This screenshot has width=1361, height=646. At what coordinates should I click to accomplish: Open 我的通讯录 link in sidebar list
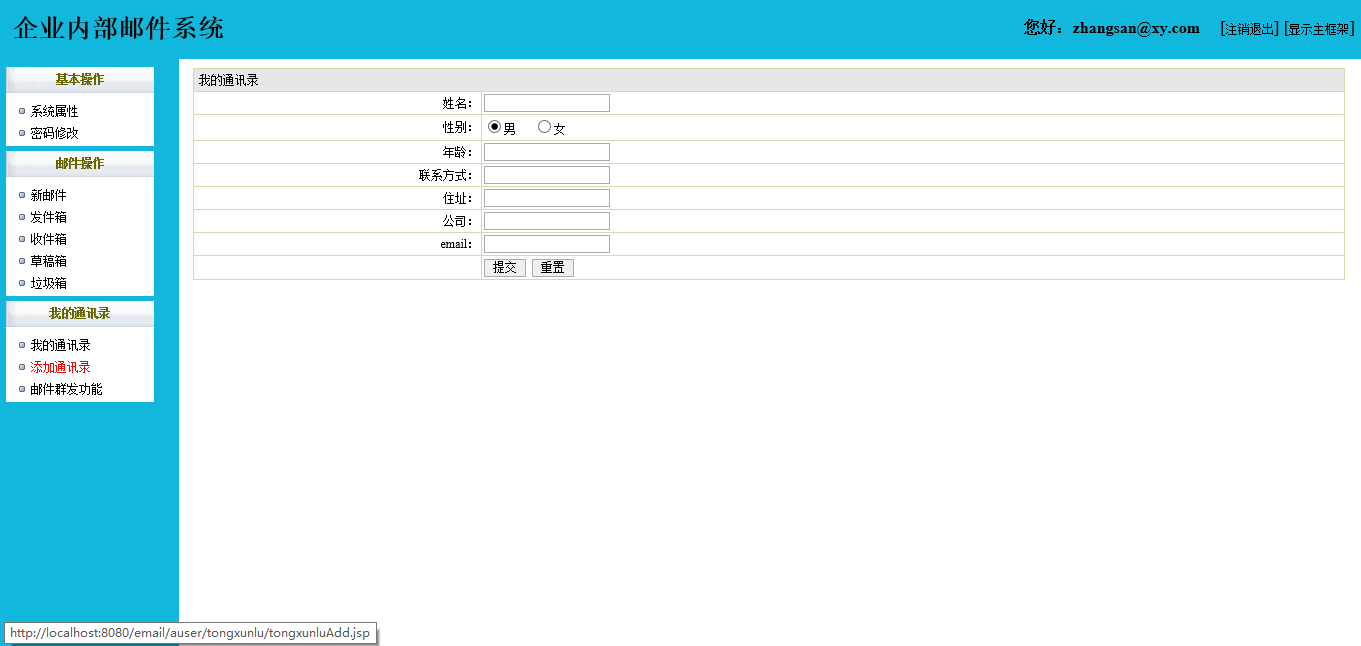point(60,345)
